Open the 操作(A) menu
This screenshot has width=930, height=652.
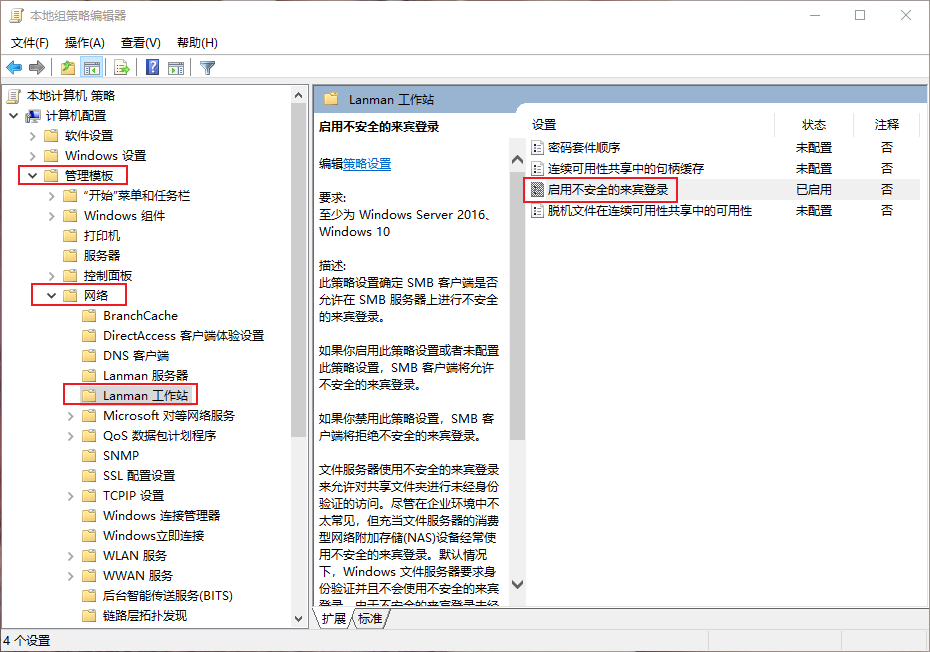point(85,43)
